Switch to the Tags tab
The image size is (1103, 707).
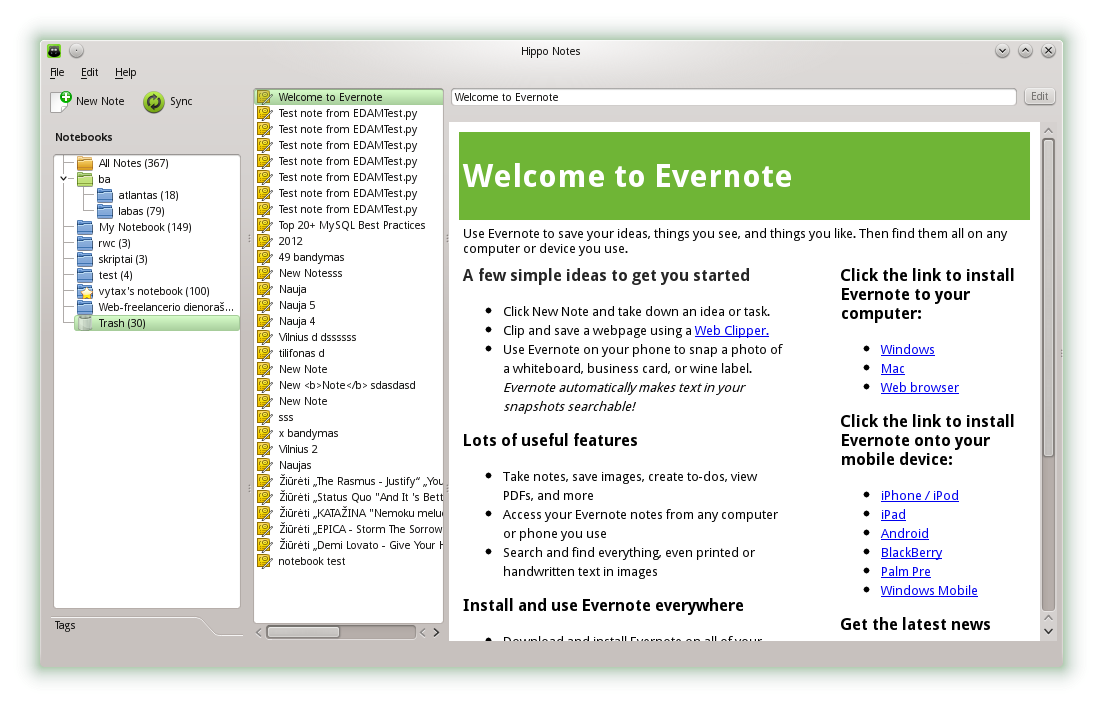(65, 625)
